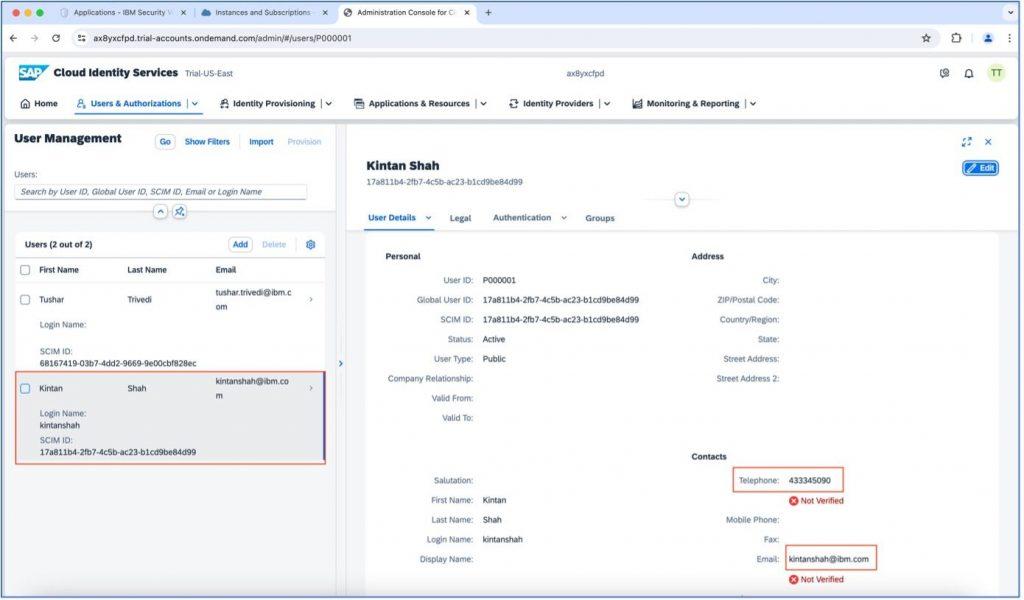The height and width of the screenshot is (600, 1024).
Task: Toggle the select-all users checkbox
Action: (25, 270)
